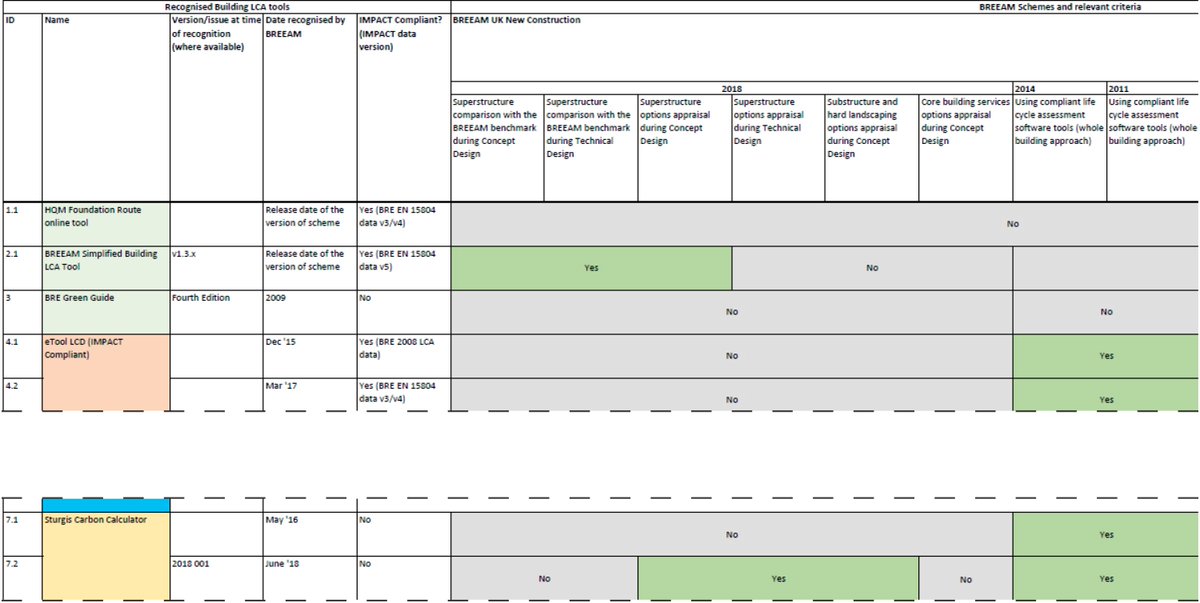Click the green 'Yes' cell in row 2.1

click(x=592, y=268)
